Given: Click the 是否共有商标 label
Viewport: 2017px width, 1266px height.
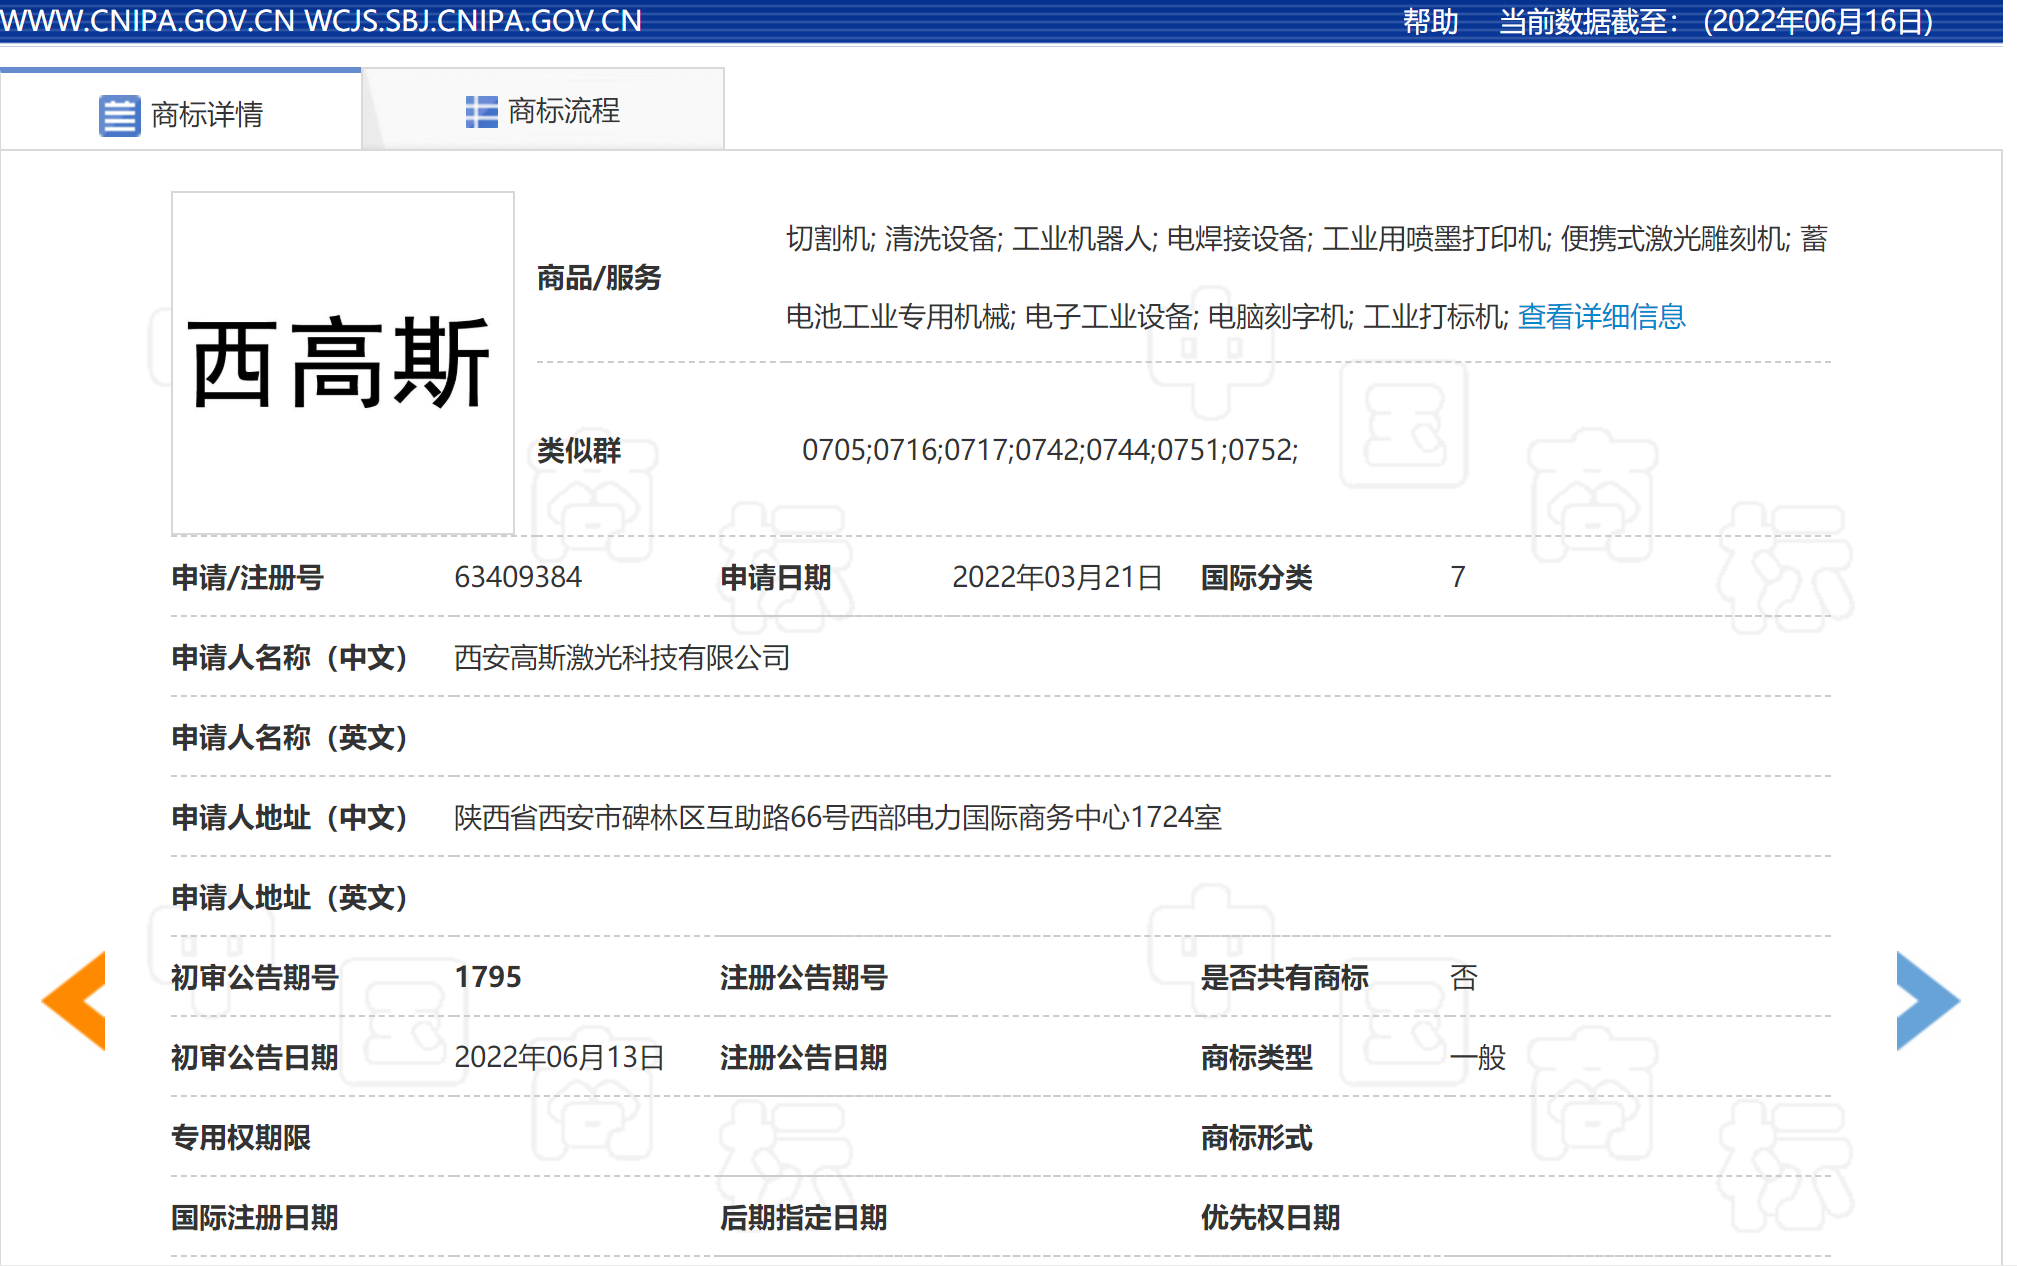Looking at the screenshot, I should click(1284, 977).
